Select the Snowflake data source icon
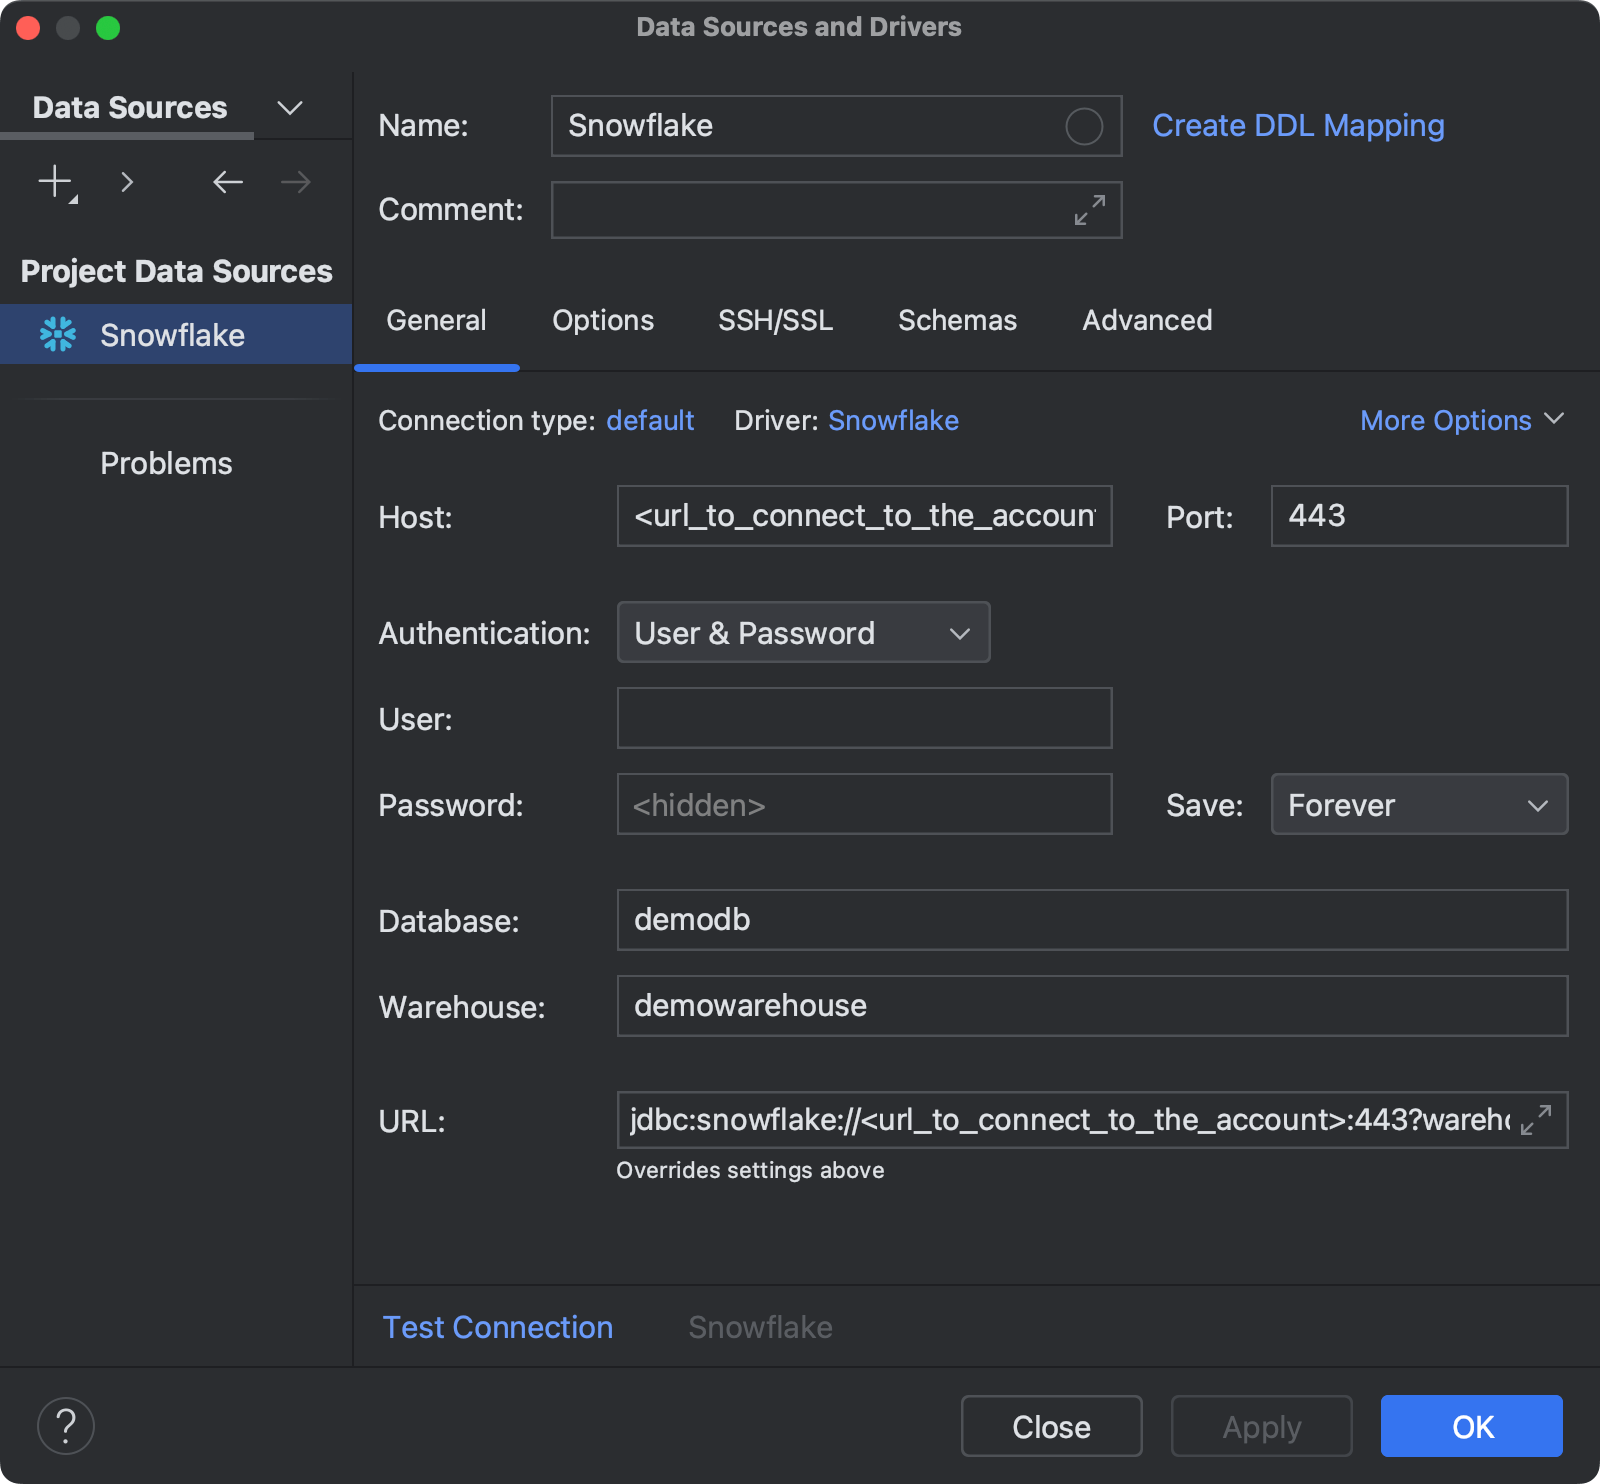 [60, 334]
